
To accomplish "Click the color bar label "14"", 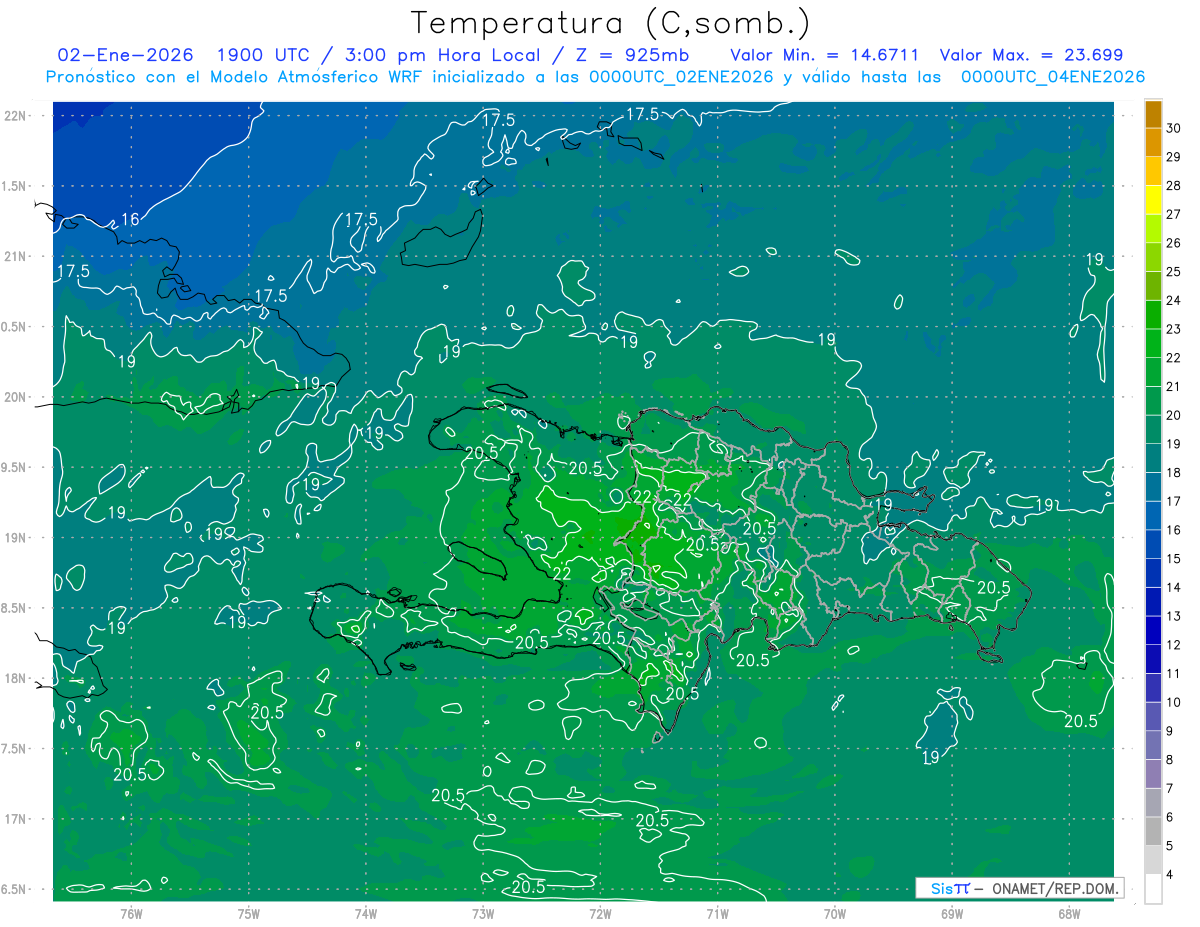I will click(x=1174, y=587).
